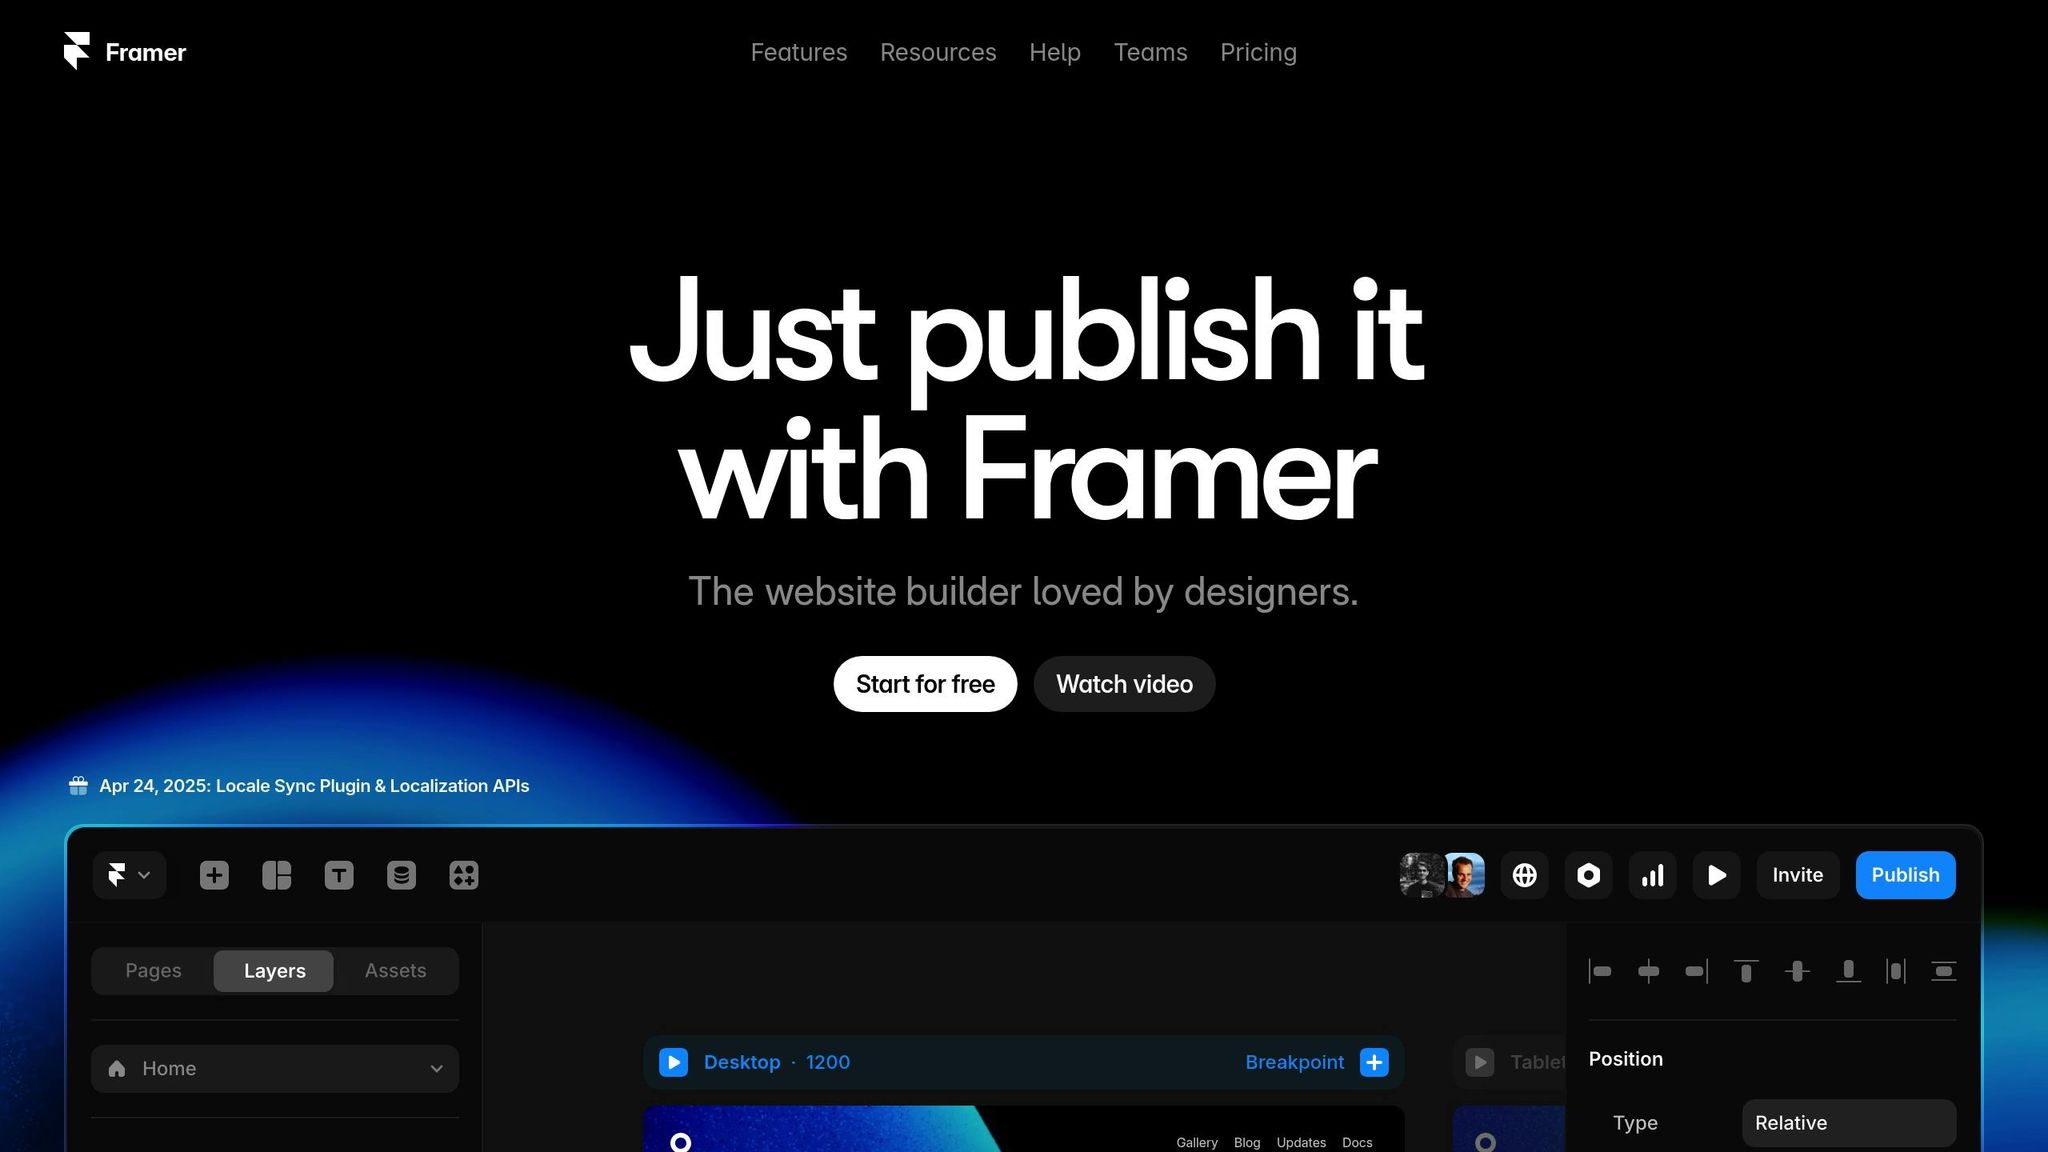Open the globe localization icon
The height and width of the screenshot is (1152, 2048).
click(x=1525, y=875)
